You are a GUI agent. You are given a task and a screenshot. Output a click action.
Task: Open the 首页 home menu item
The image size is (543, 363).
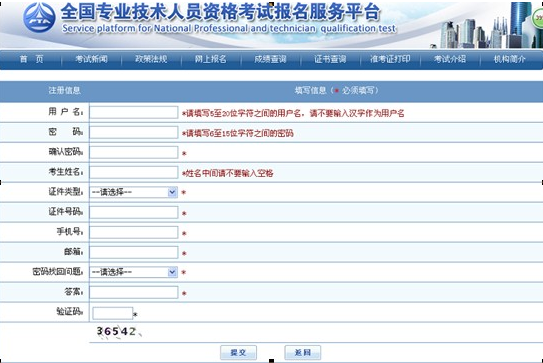click(x=32, y=59)
